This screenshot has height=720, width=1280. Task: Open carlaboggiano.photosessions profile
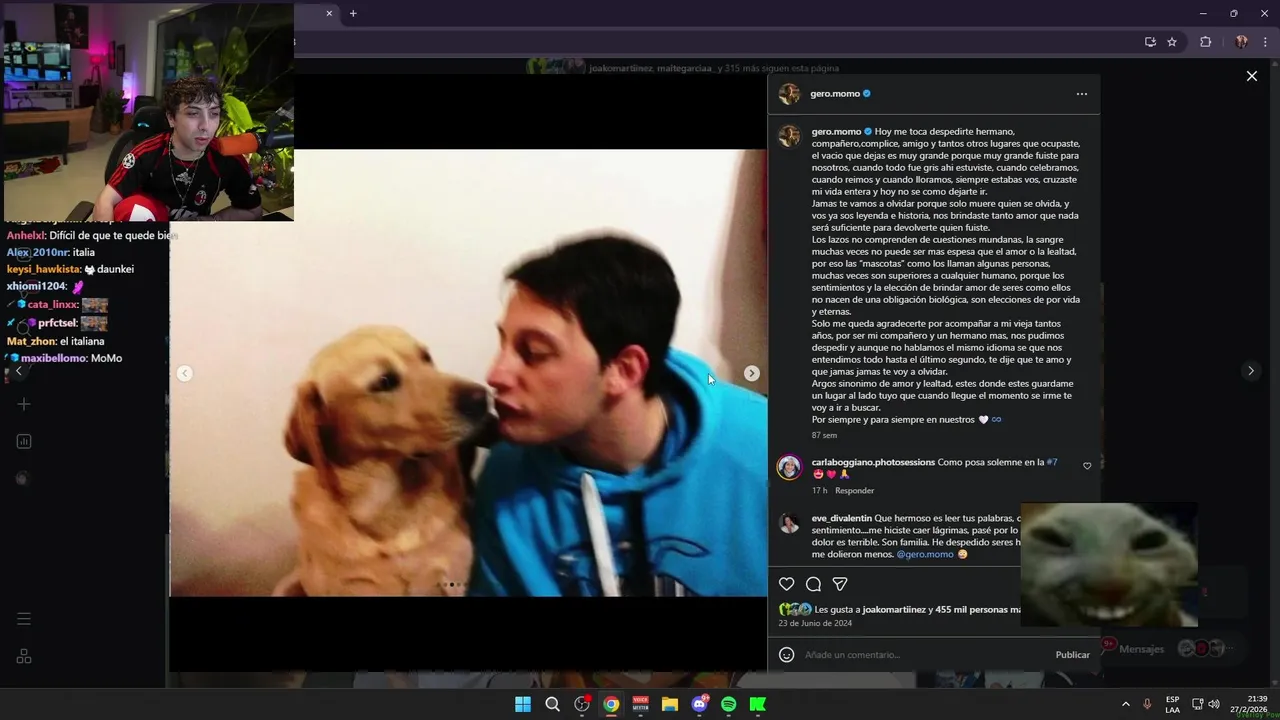tap(873, 462)
